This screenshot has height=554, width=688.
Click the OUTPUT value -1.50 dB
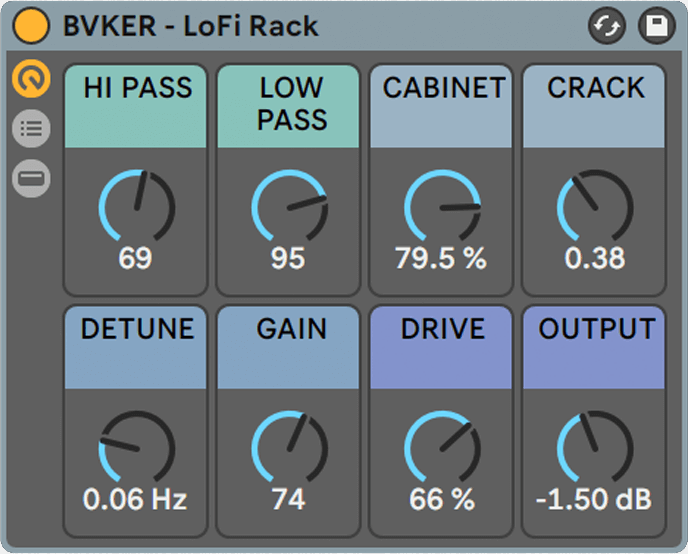tap(594, 499)
